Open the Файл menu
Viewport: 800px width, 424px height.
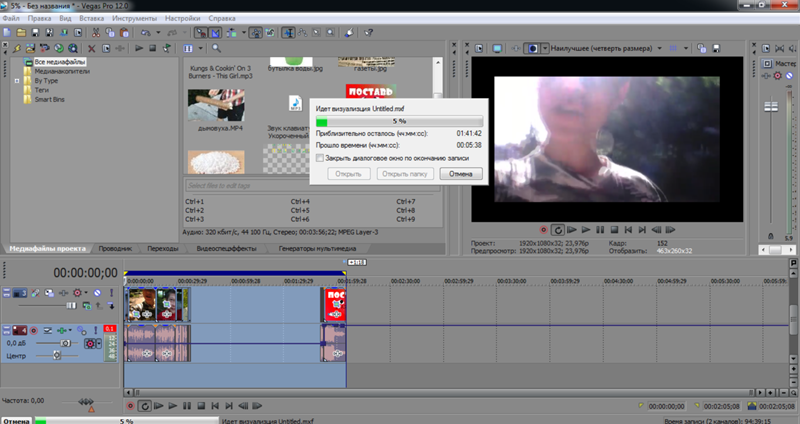11,18
